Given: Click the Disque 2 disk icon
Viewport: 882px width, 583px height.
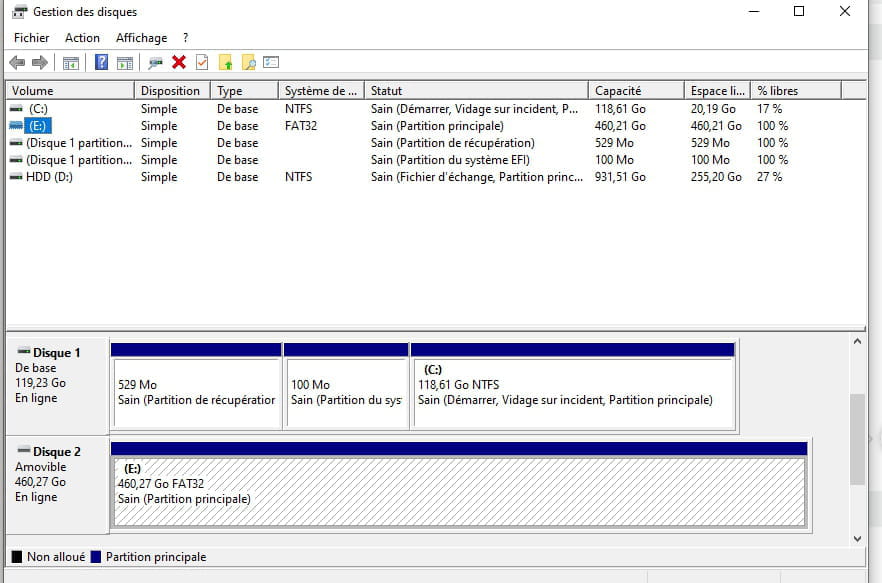Looking at the screenshot, I should point(24,450).
